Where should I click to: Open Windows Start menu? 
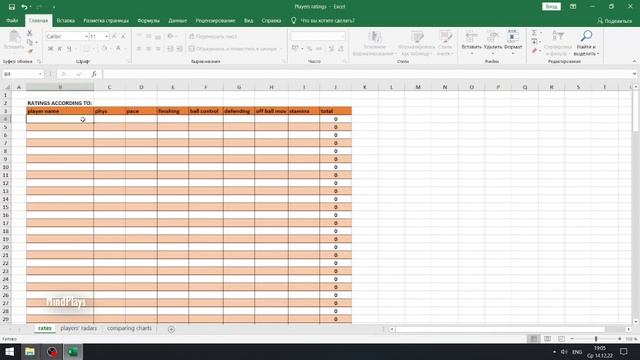[x=9, y=351]
